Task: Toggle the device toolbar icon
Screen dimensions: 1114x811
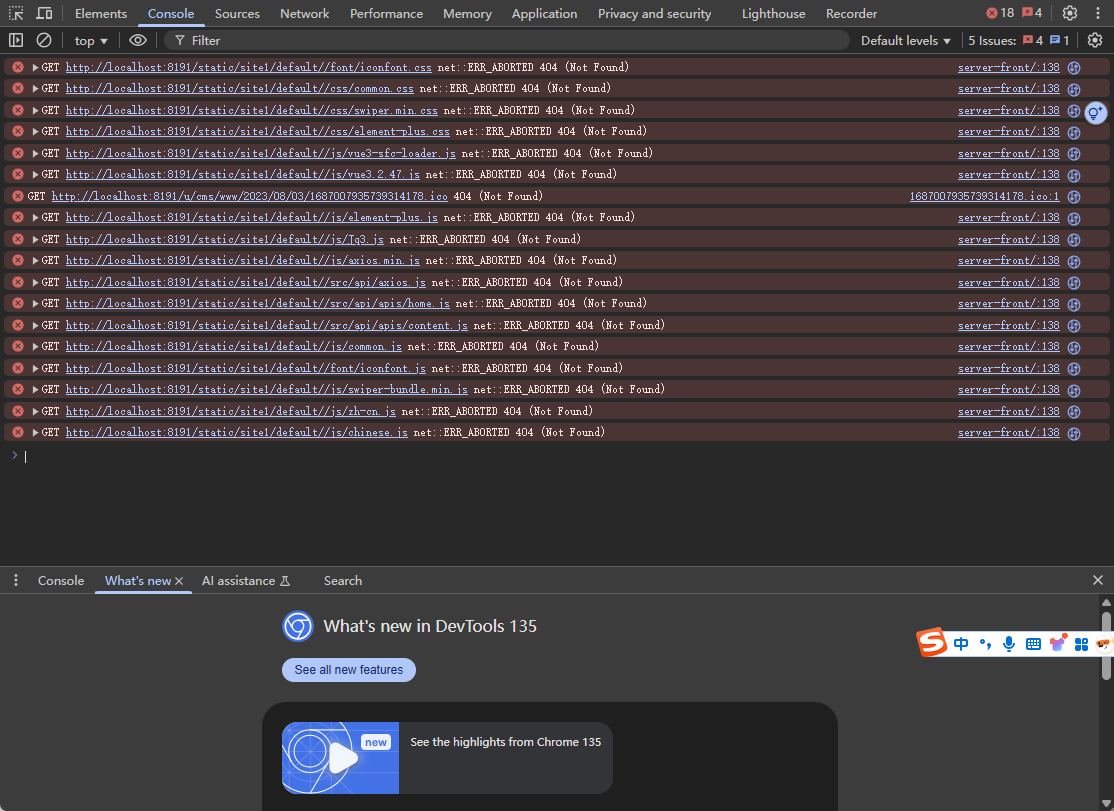Action: point(44,13)
